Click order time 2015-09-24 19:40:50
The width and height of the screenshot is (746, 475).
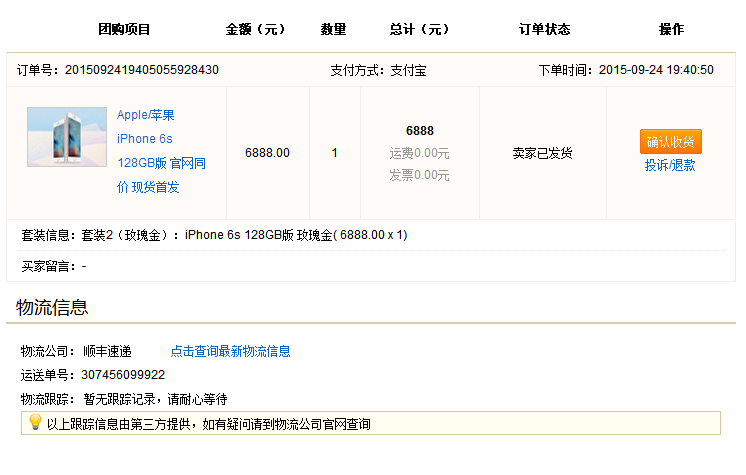656,70
